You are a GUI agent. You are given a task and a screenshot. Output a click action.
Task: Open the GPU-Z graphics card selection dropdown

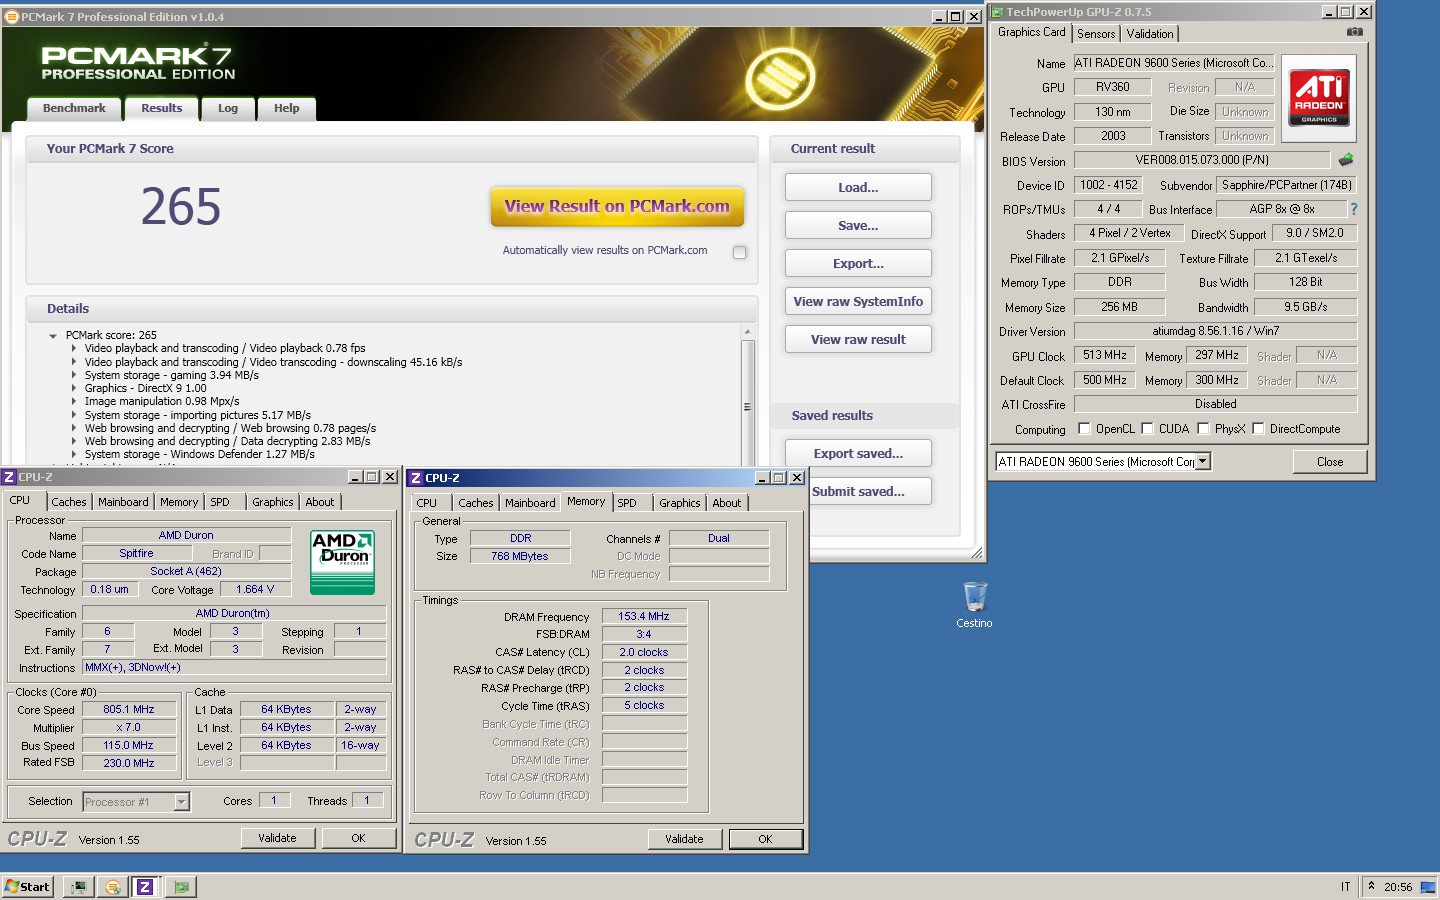tap(1203, 461)
